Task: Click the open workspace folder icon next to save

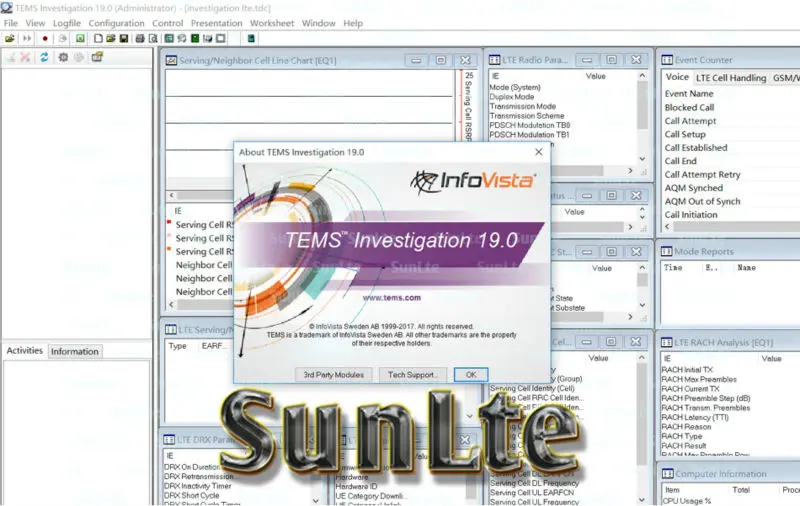Action: pos(111,39)
